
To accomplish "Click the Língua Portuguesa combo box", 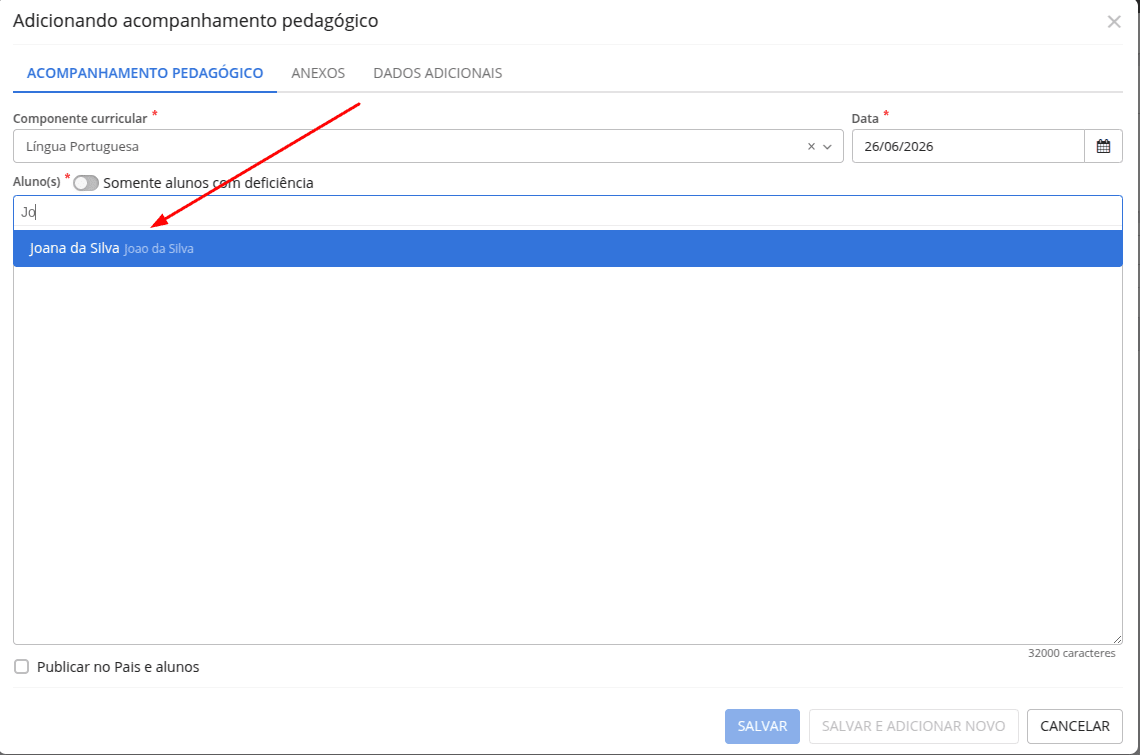I will click(428, 146).
